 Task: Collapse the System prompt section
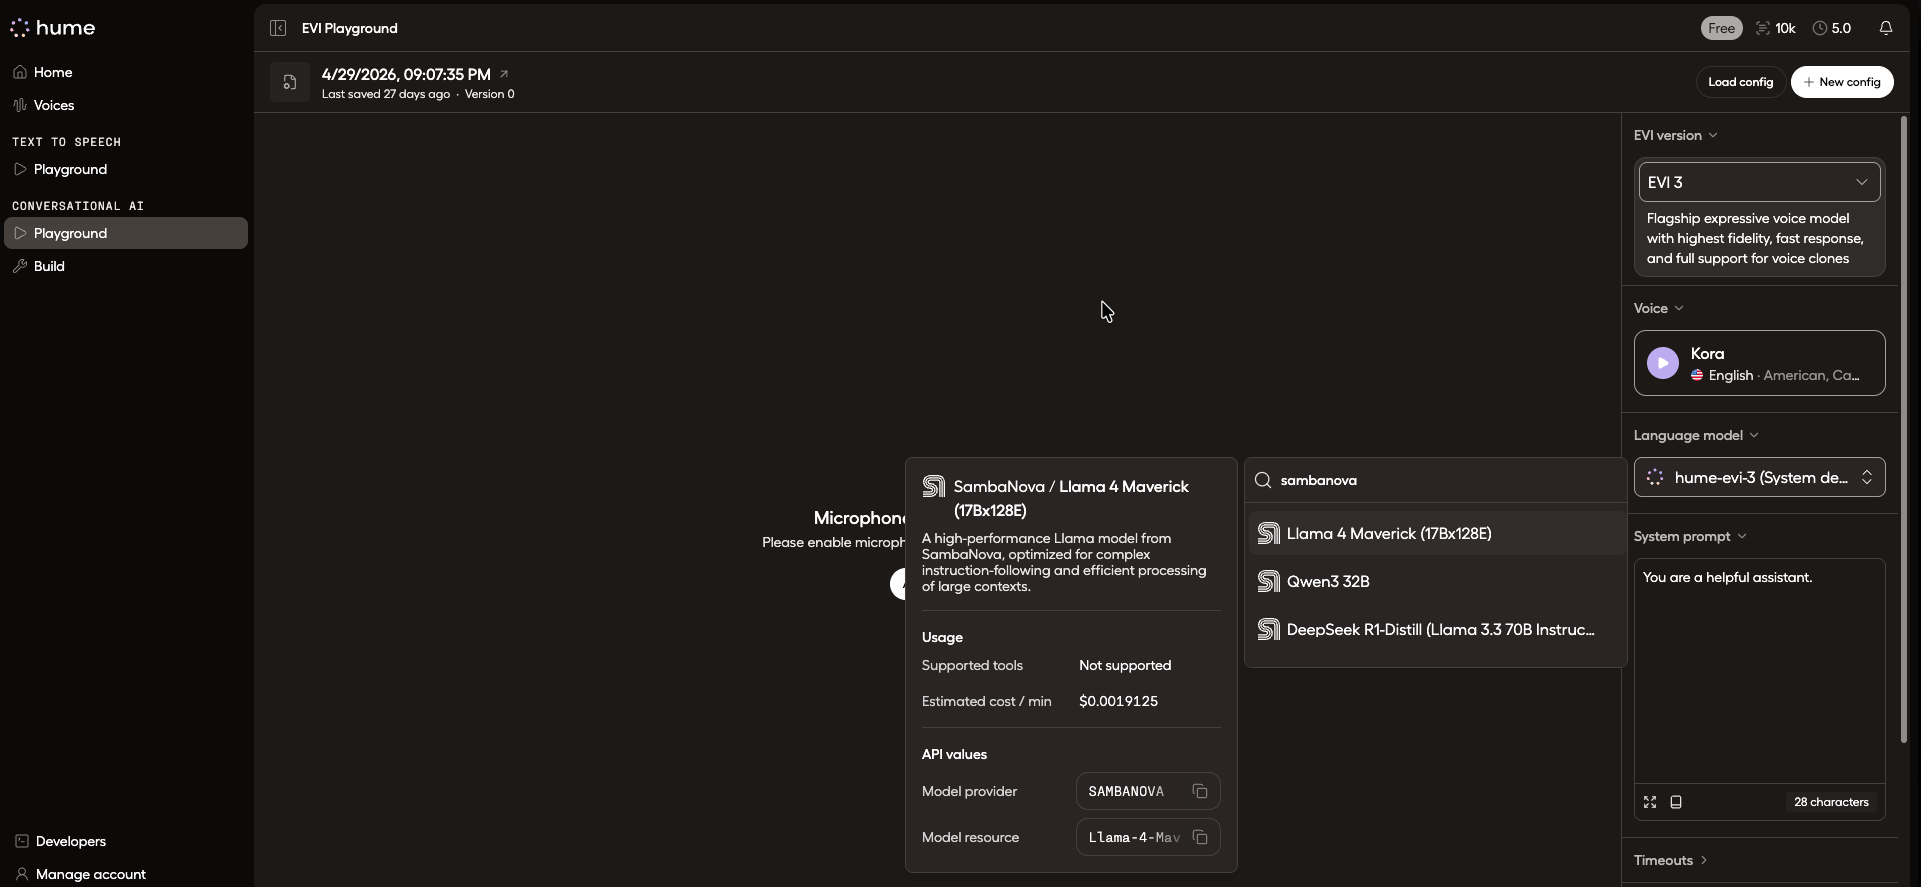[x=1690, y=536]
